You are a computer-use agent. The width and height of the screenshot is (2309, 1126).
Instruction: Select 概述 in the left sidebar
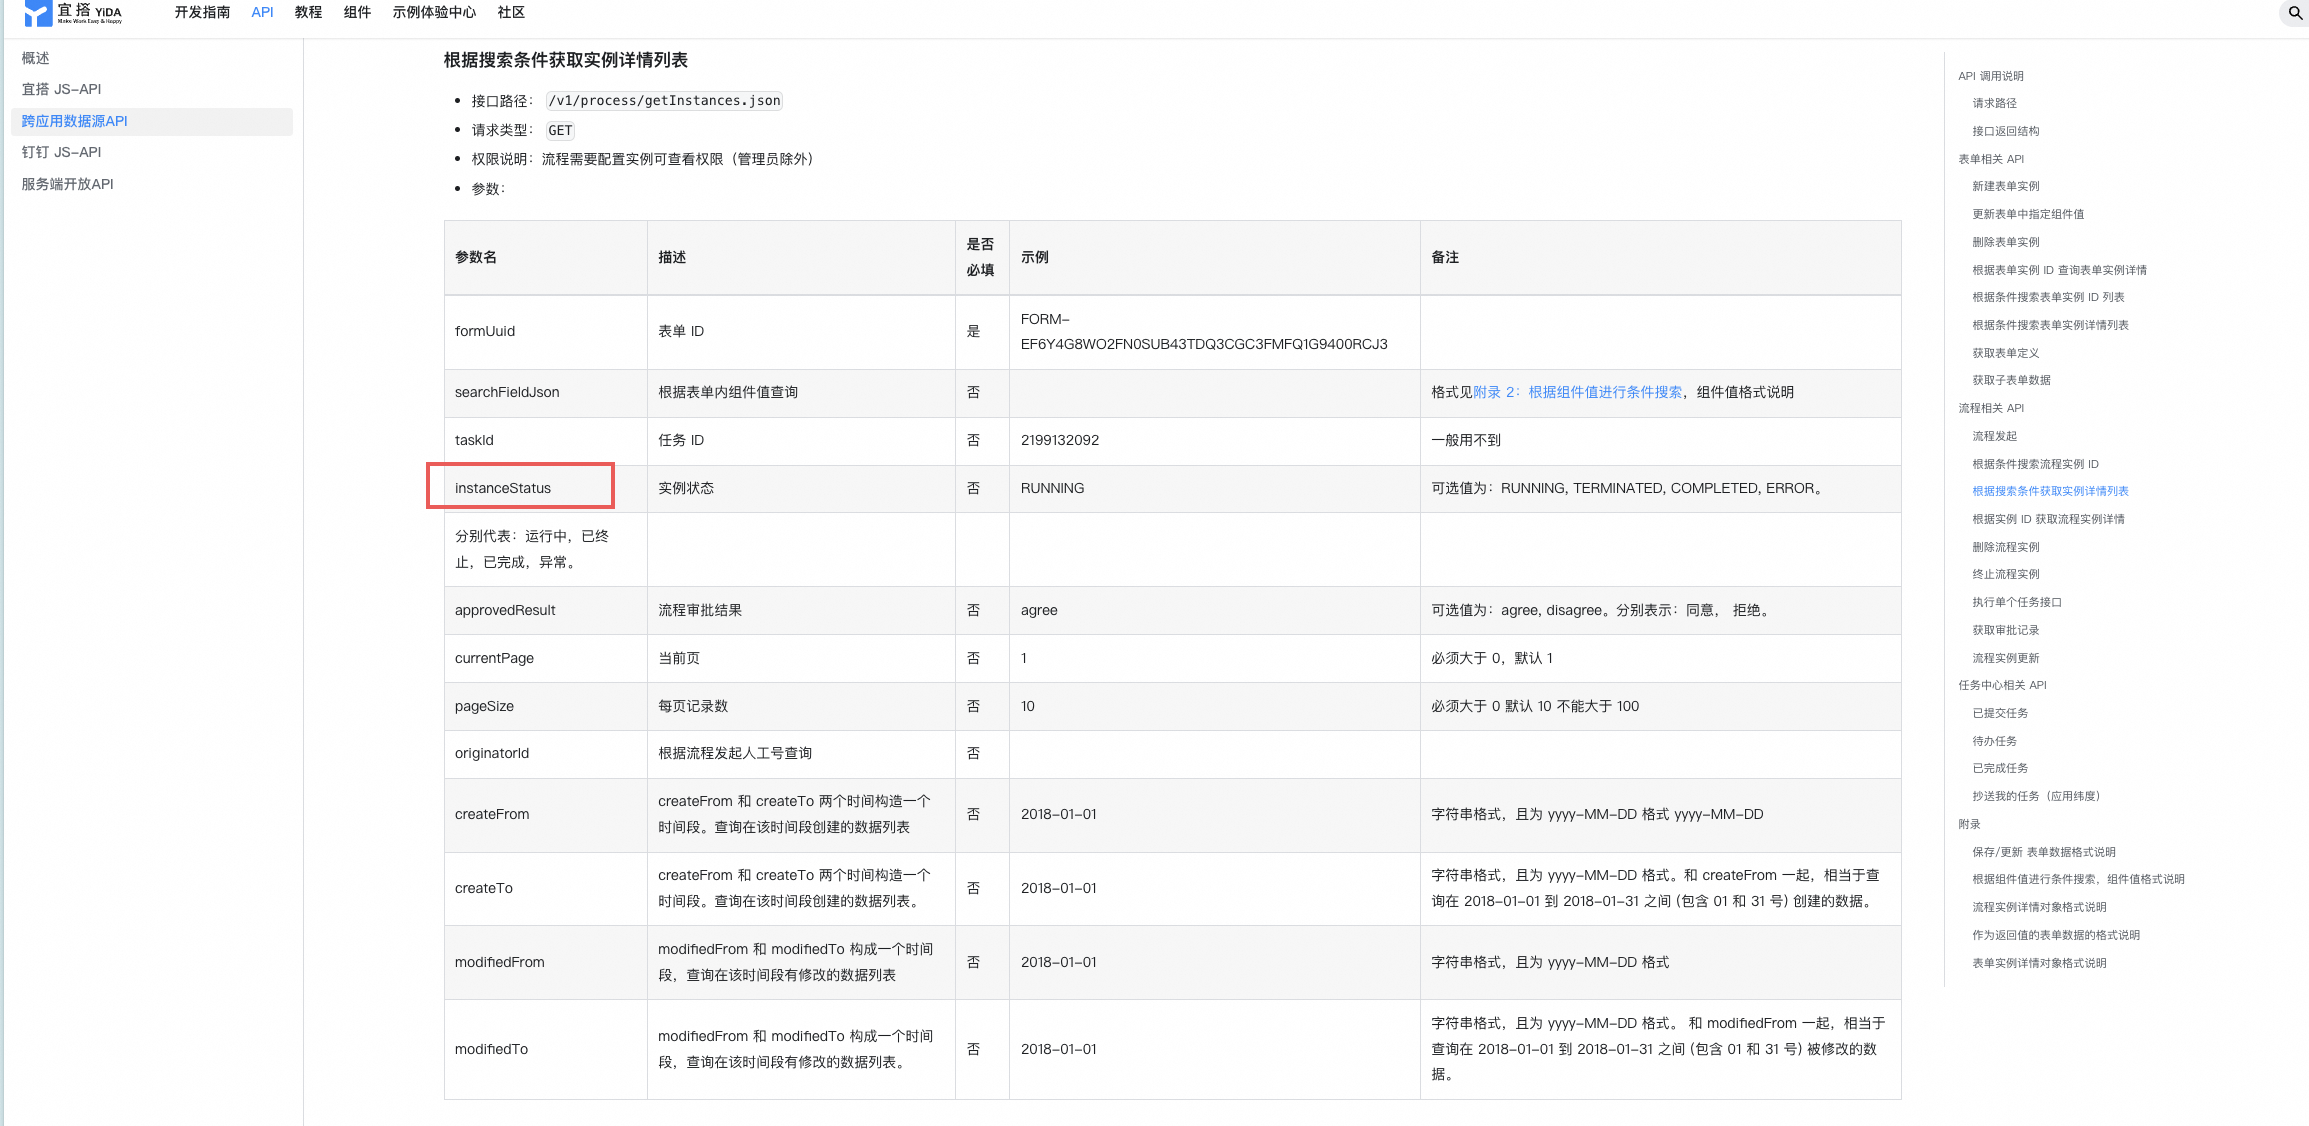pos(36,58)
